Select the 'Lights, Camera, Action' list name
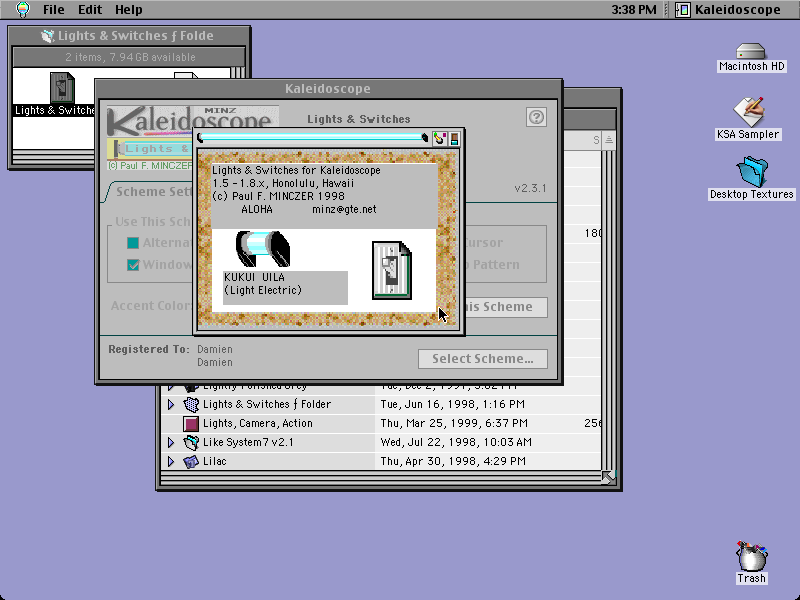Viewport: 800px width, 600px height. tap(258, 423)
